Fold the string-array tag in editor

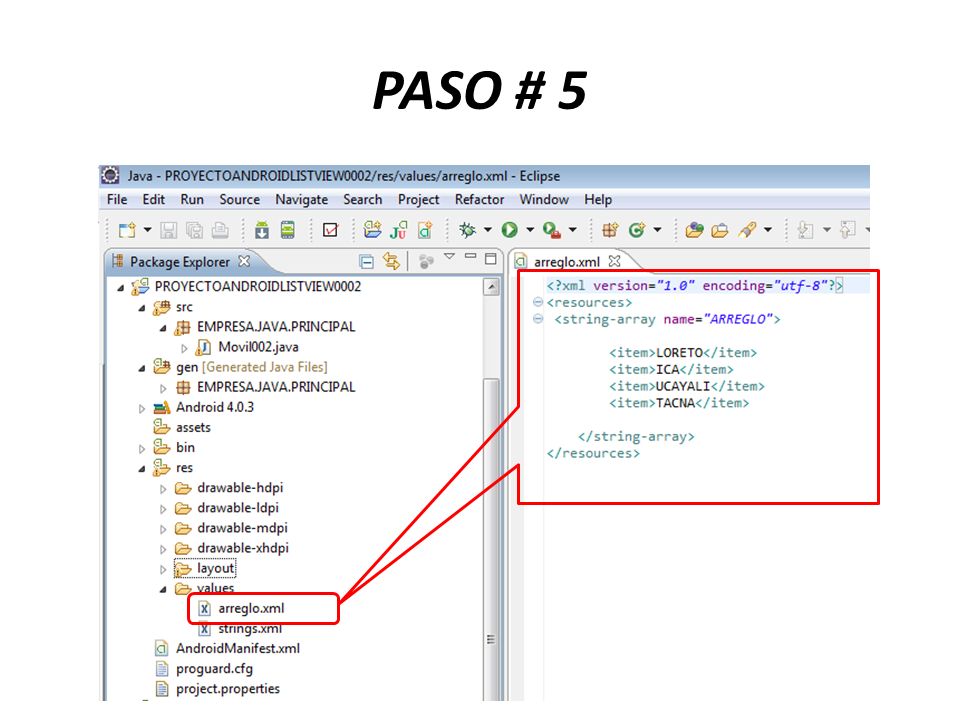538,318
